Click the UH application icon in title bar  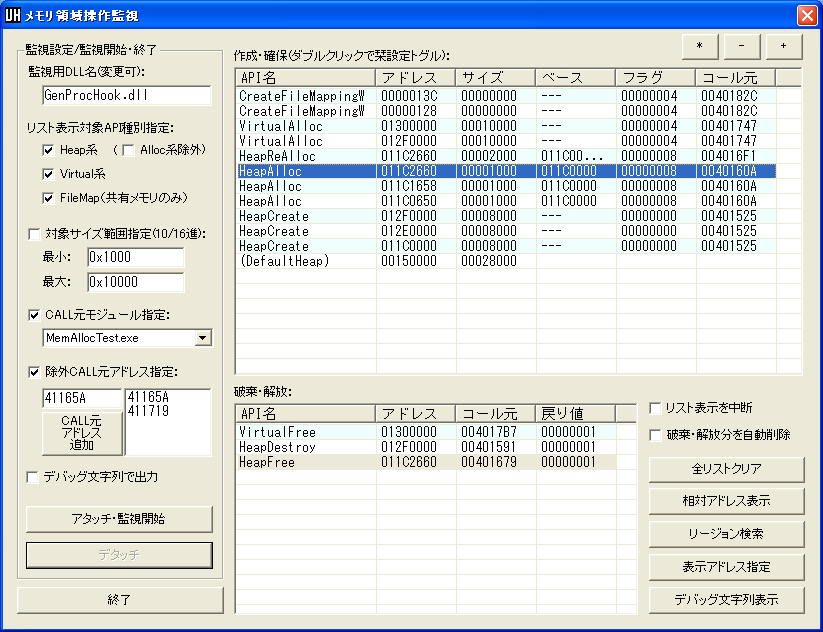pos(13,15)
